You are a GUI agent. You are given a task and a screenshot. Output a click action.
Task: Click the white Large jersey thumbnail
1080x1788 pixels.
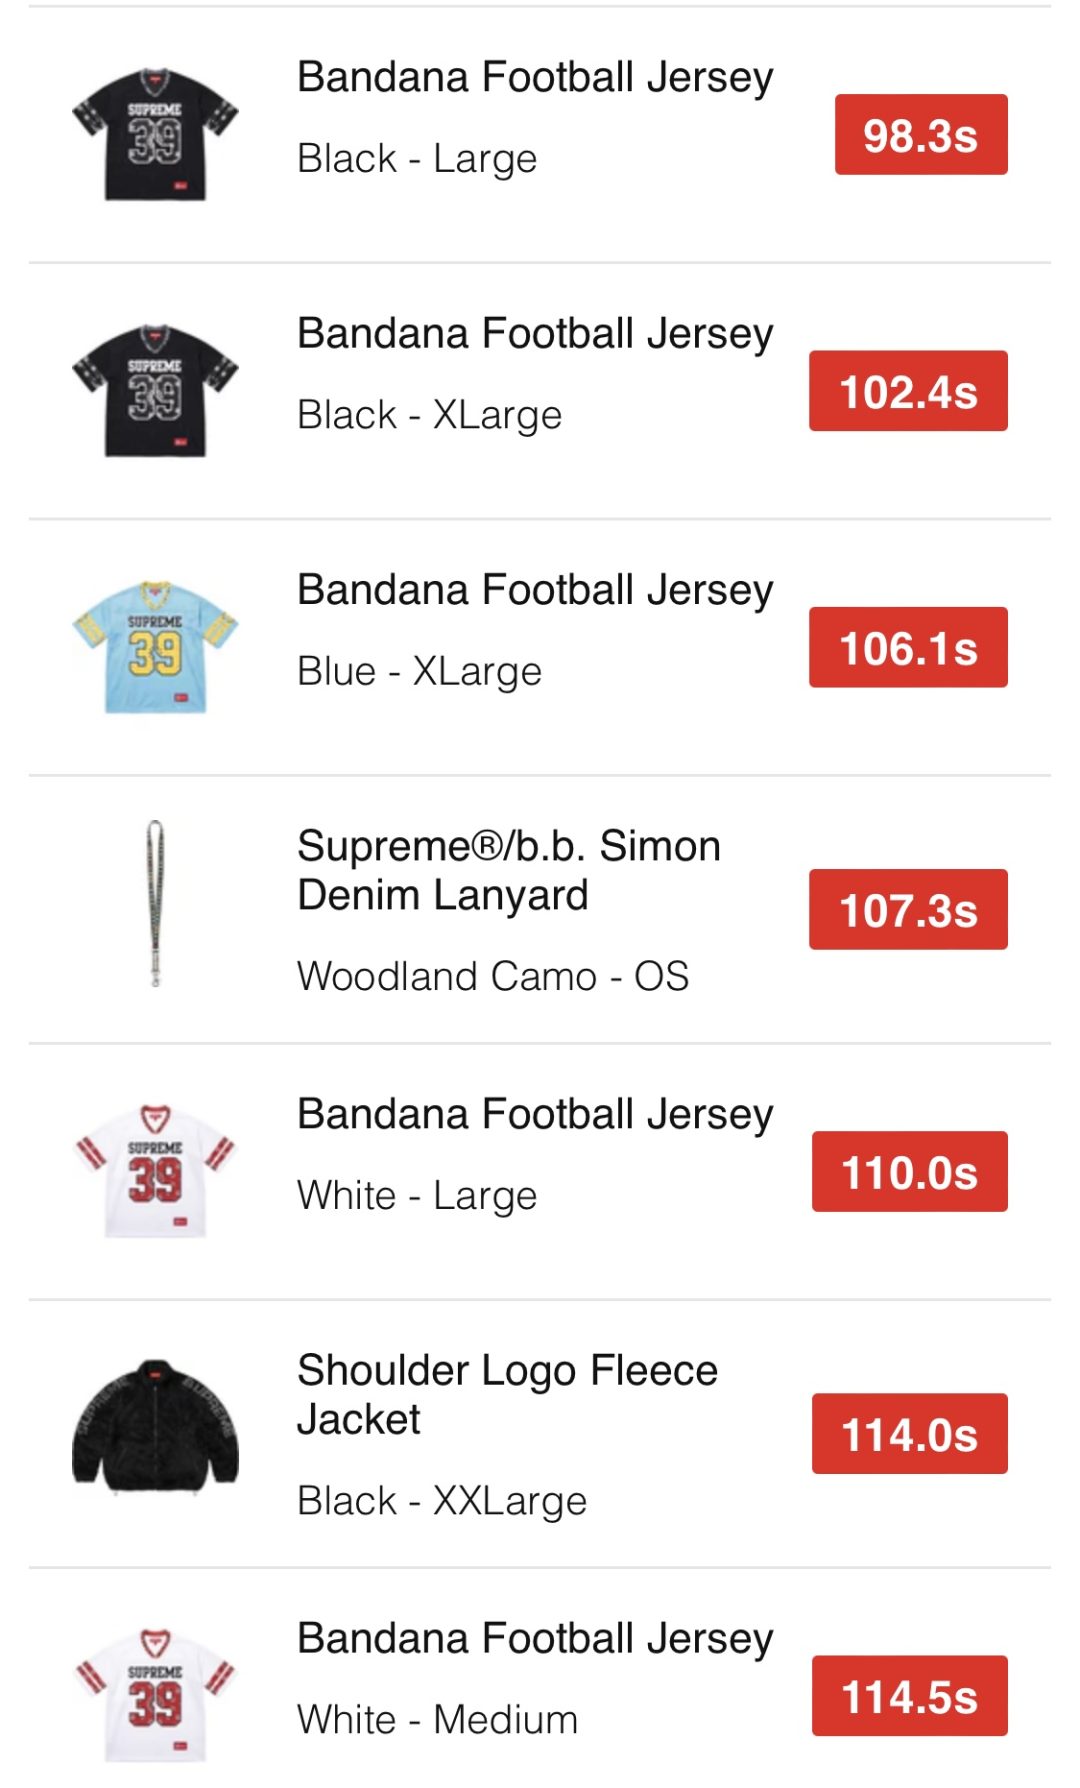tap(155, 1171)
